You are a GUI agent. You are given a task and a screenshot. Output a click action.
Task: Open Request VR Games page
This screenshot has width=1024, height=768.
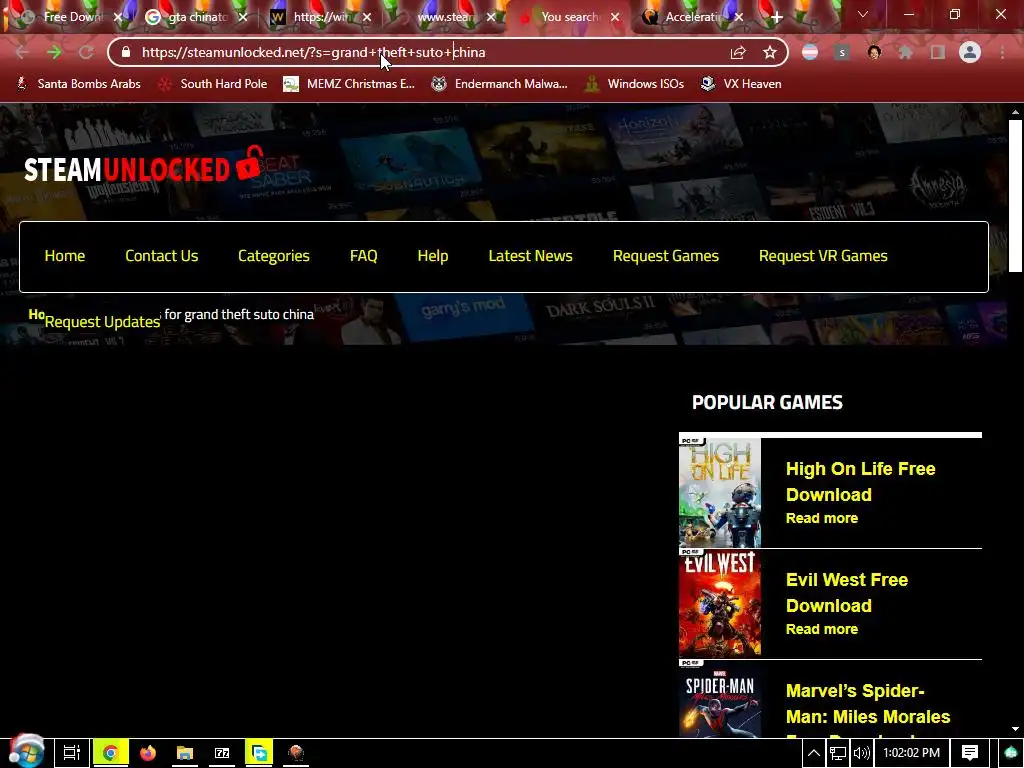point(823,256)
